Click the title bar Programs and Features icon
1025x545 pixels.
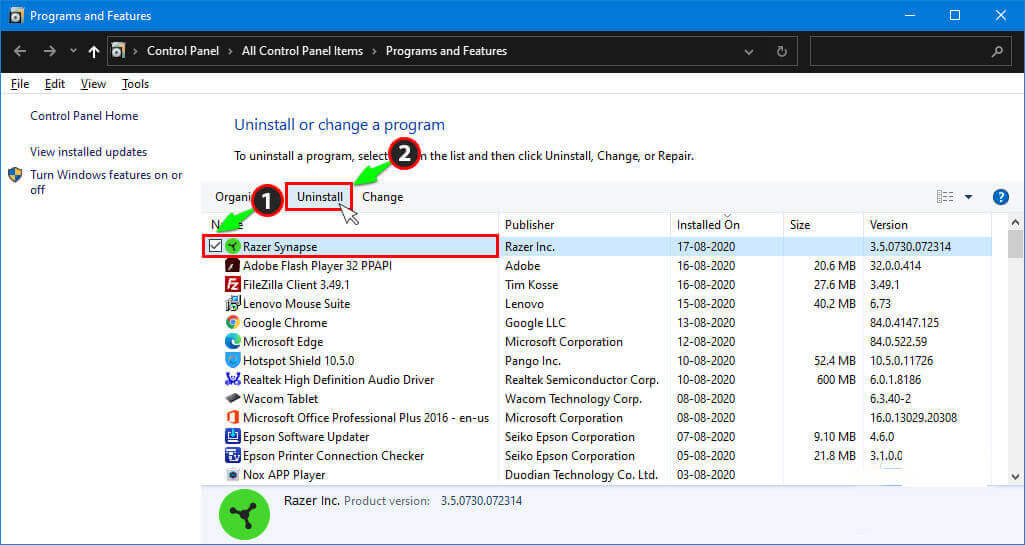point(17,15)
